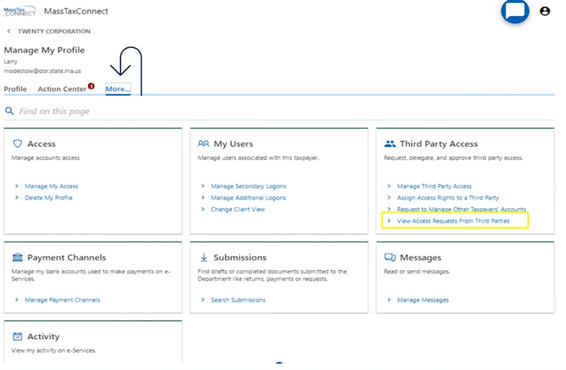Click the MassTaxConnect title text
Screen dimensions: 566x370
76,11
